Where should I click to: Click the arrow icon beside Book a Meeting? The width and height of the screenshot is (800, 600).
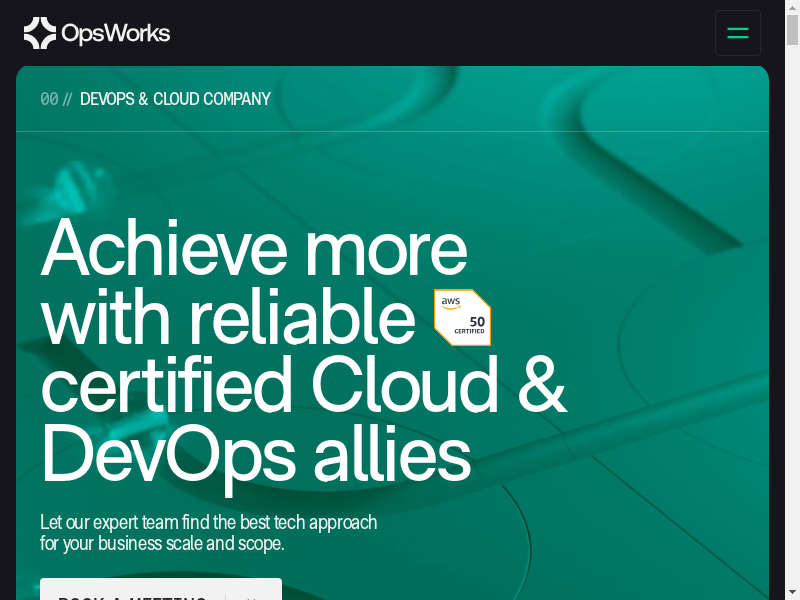point(253,594)
